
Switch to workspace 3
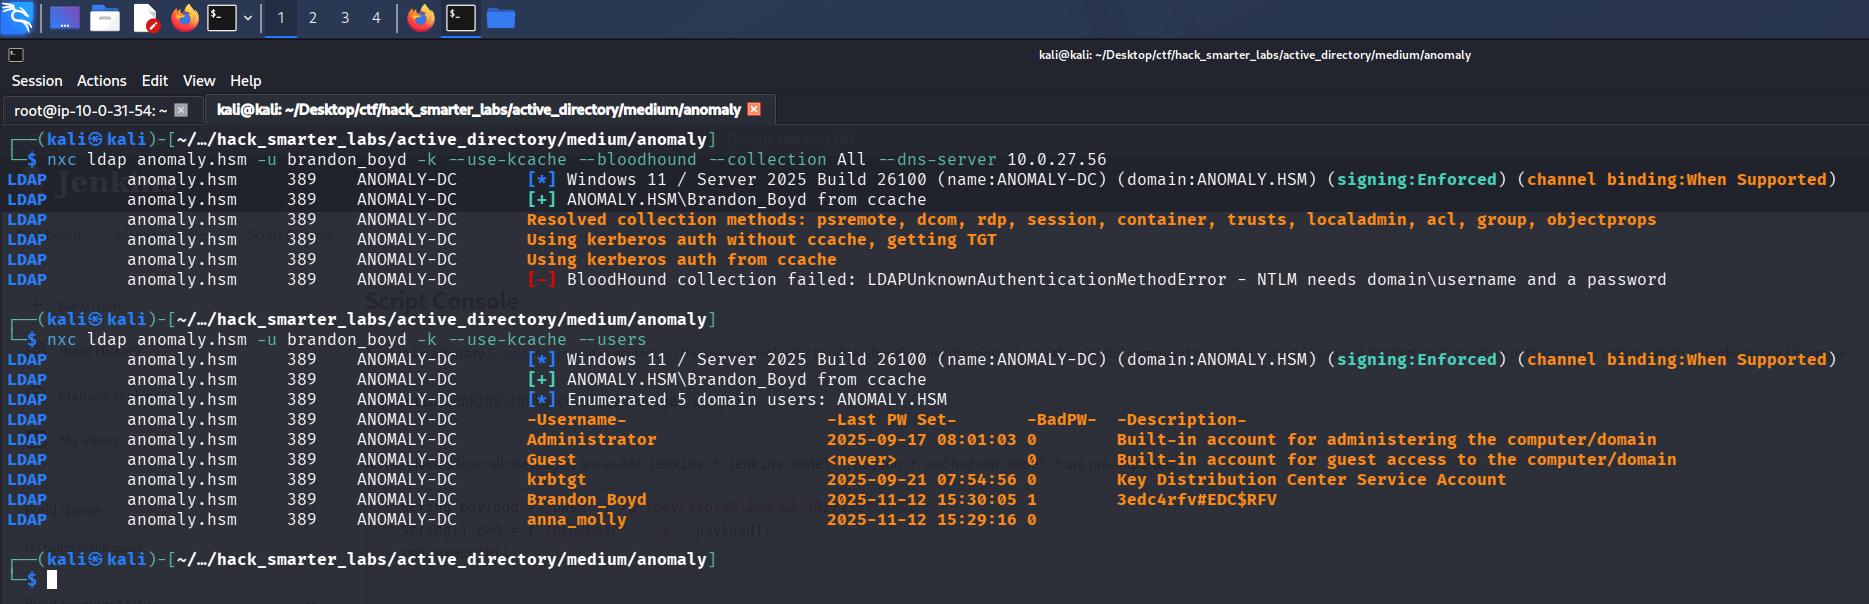345,18
